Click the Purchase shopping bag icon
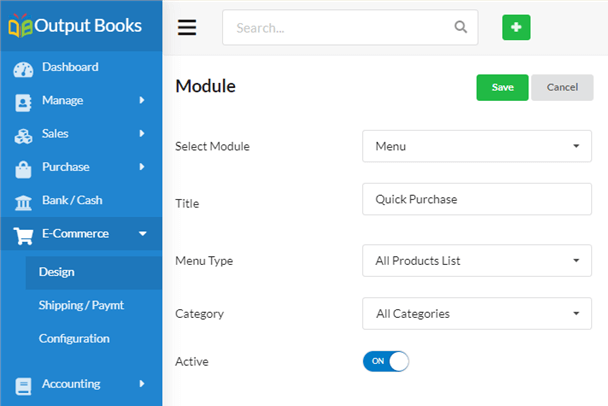This screenshot has width=608, height=406. 23,169
